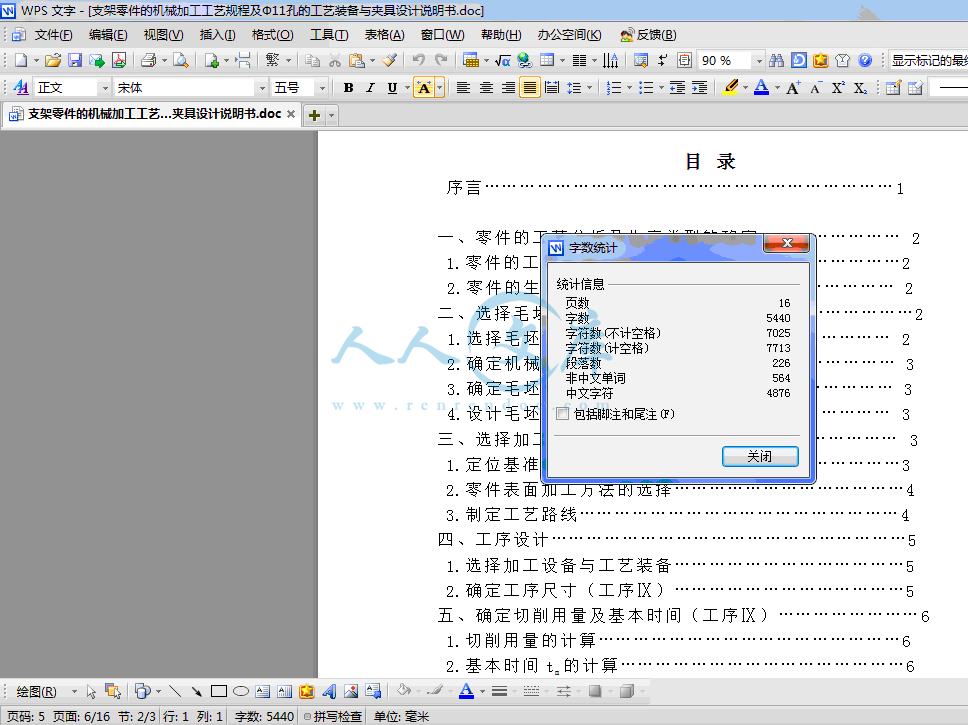
Task: Open the 显示标记 display dropdown
Action: click(x=928, y=61)
